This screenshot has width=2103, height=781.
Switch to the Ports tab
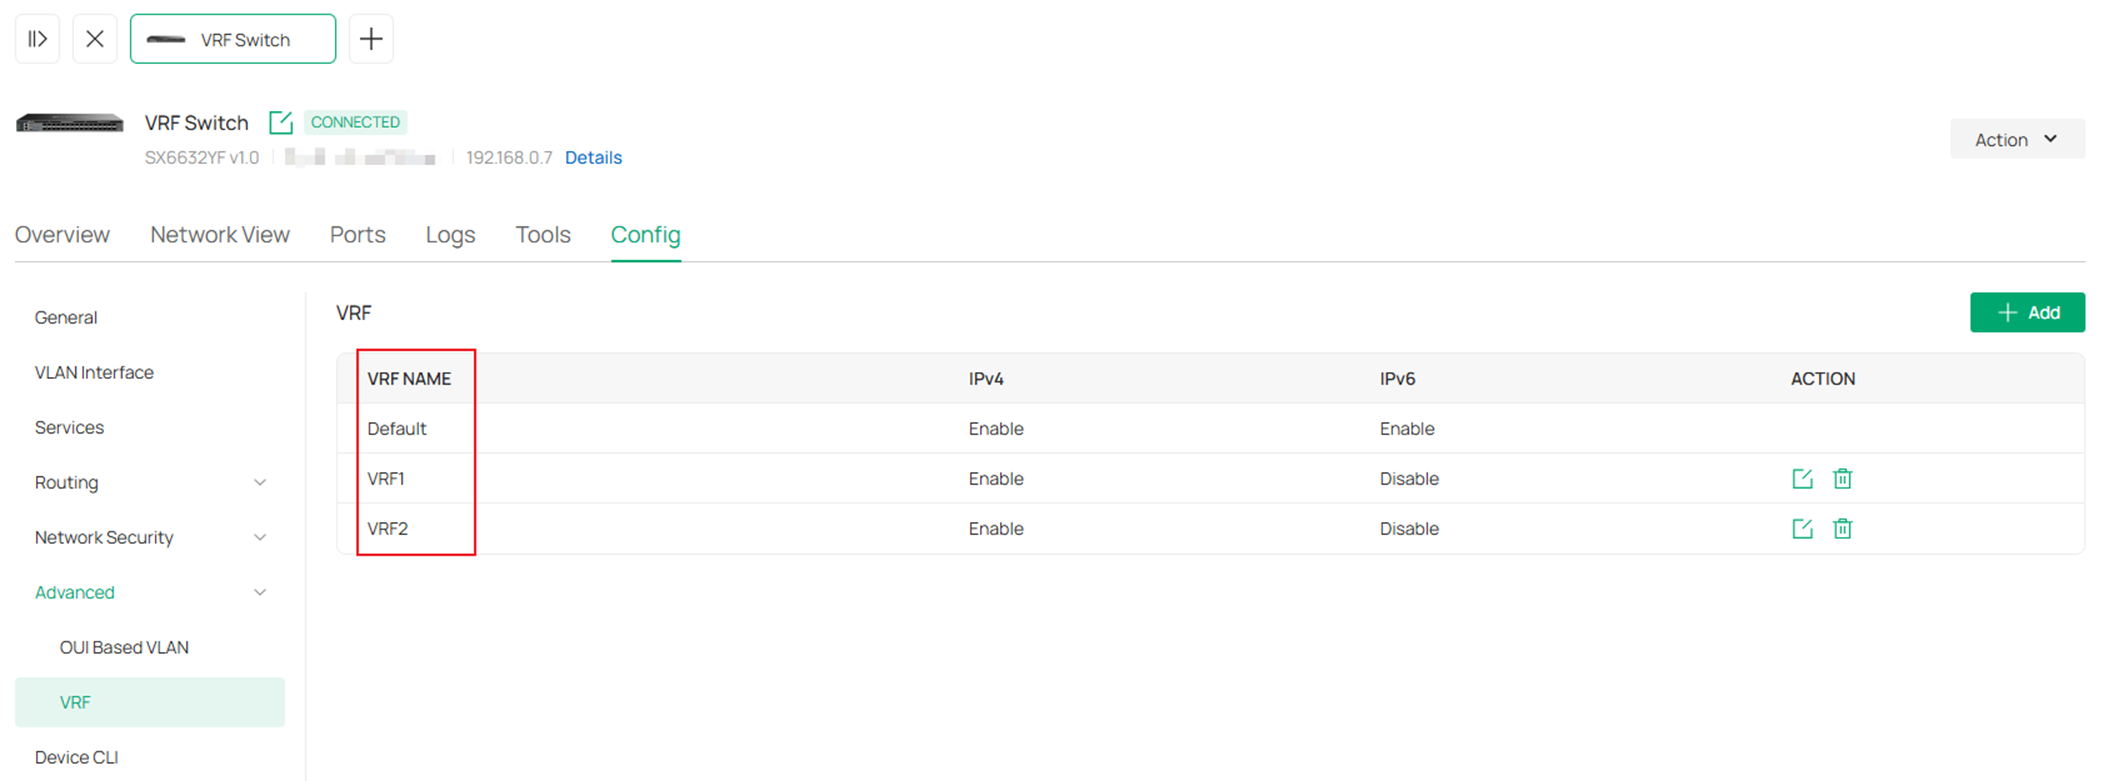357,234
